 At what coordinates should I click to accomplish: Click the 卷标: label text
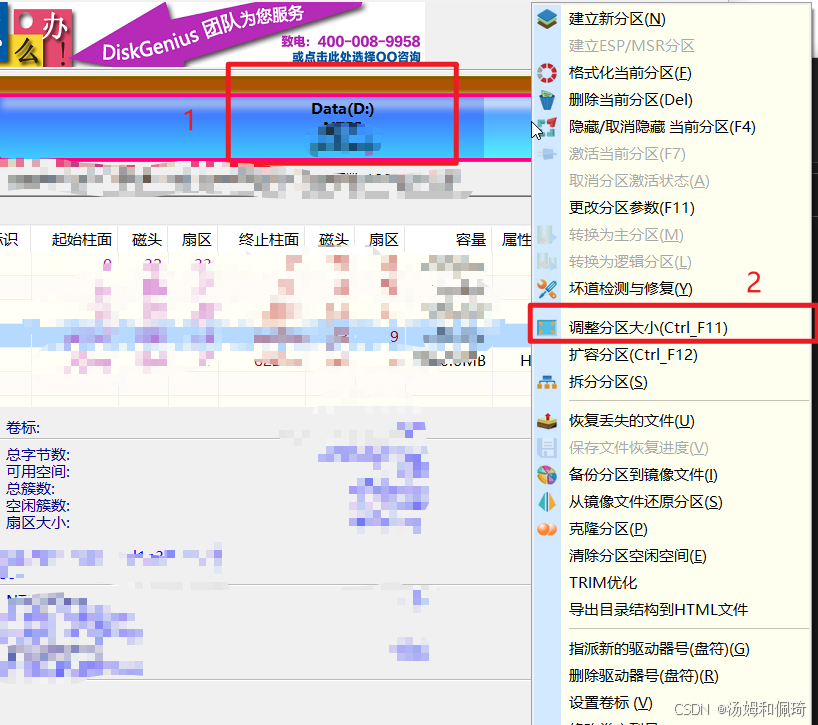click(23, 428)
